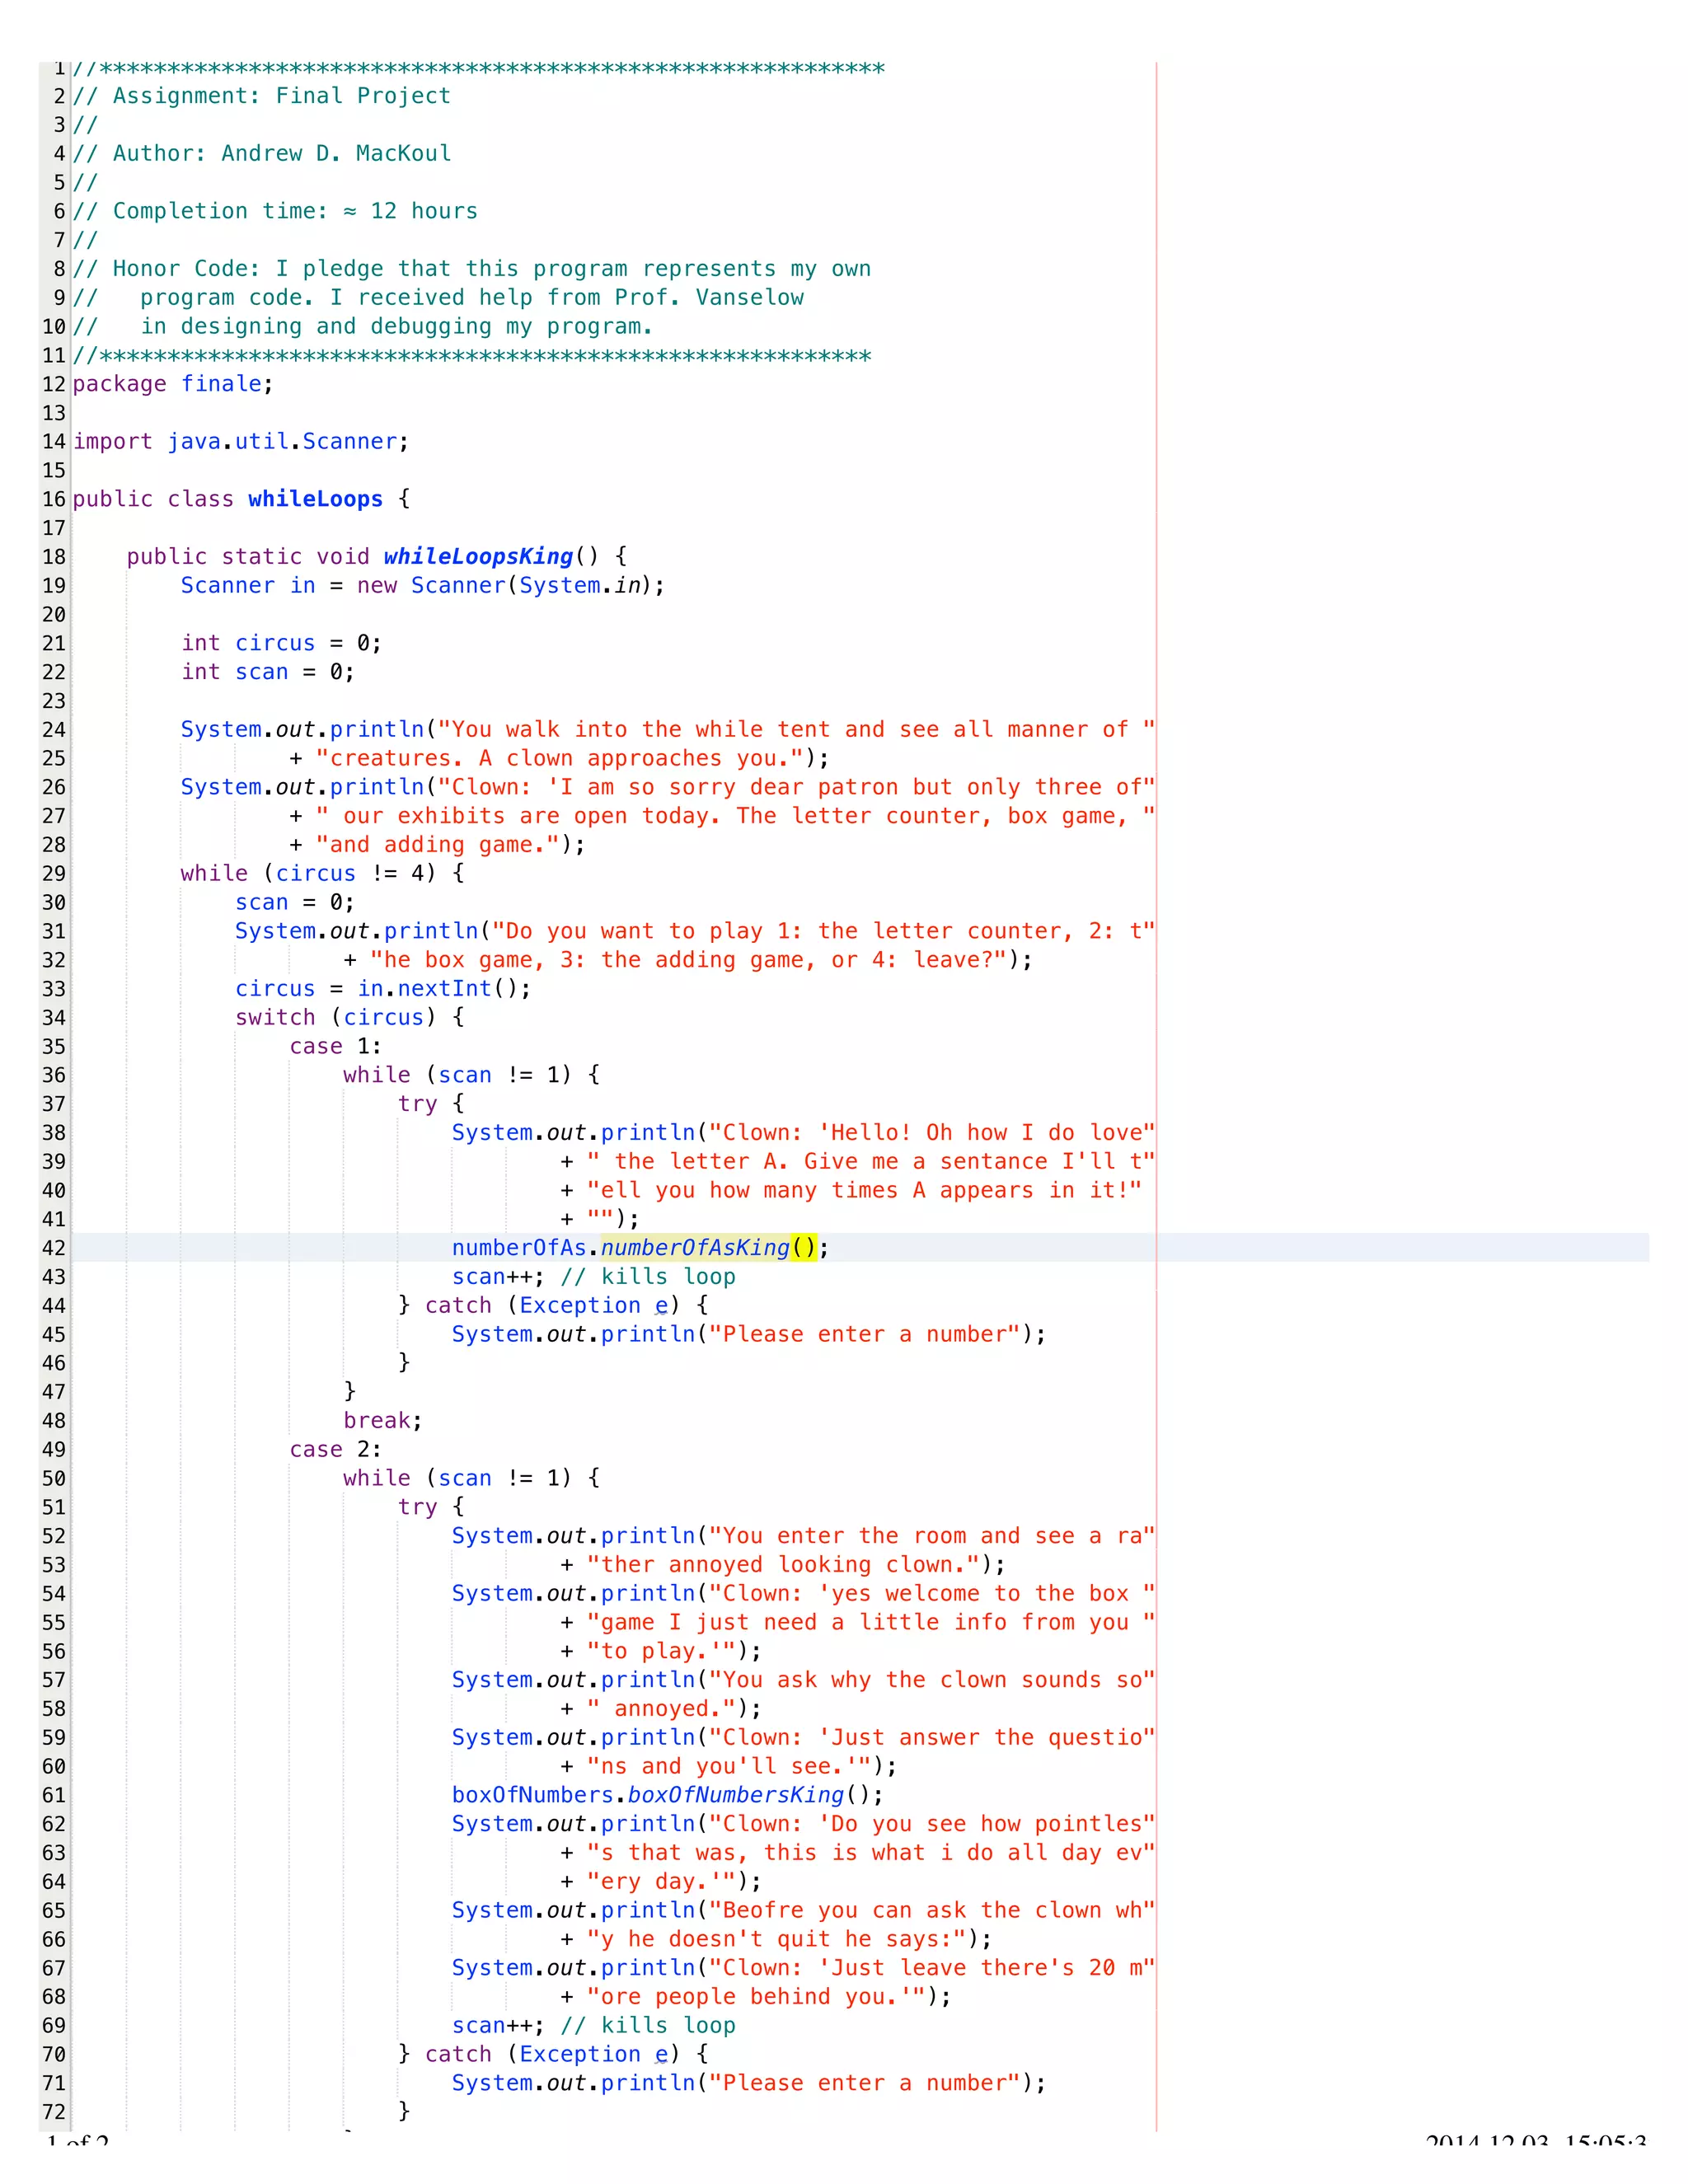This screenshot has width=1688, height=2184.
Task: Click 'circus = in.nextInt();' line
Action: 383,989
